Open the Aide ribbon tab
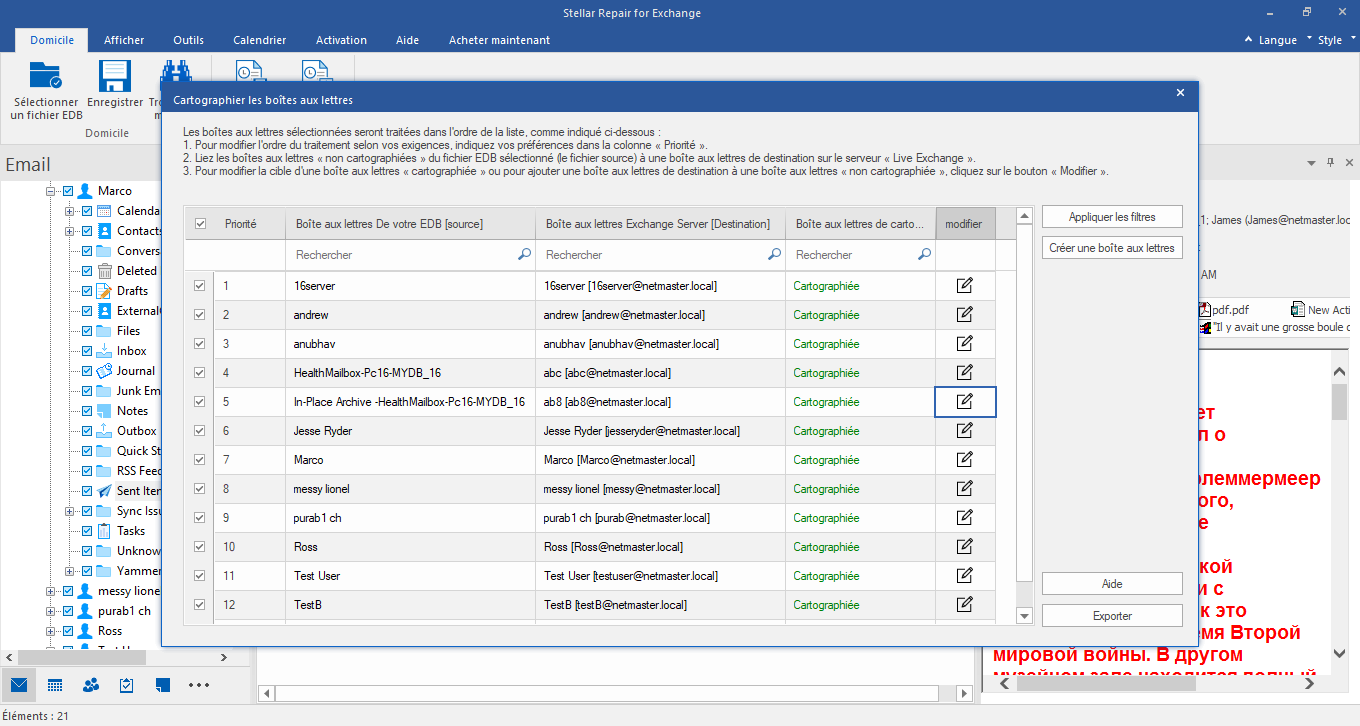The image size is (1360, 726). coord(407,40)
